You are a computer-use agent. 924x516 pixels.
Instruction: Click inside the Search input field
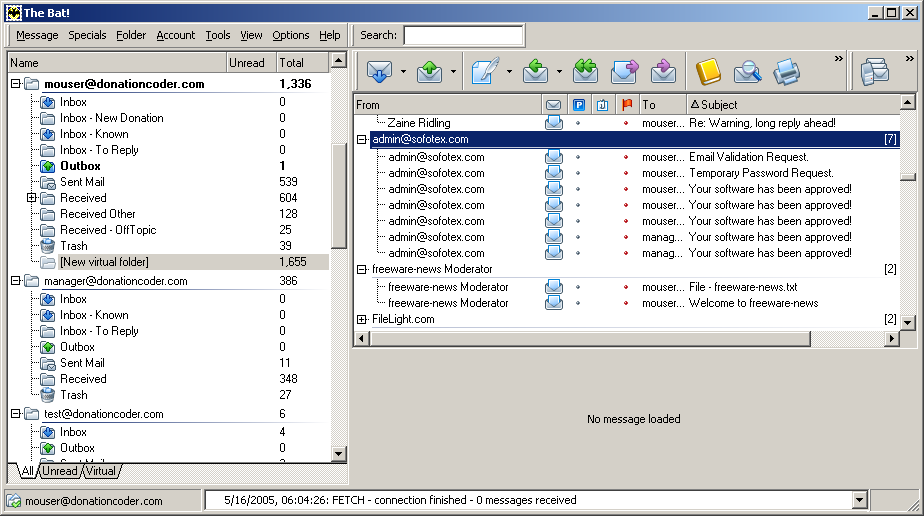point(463,35)
